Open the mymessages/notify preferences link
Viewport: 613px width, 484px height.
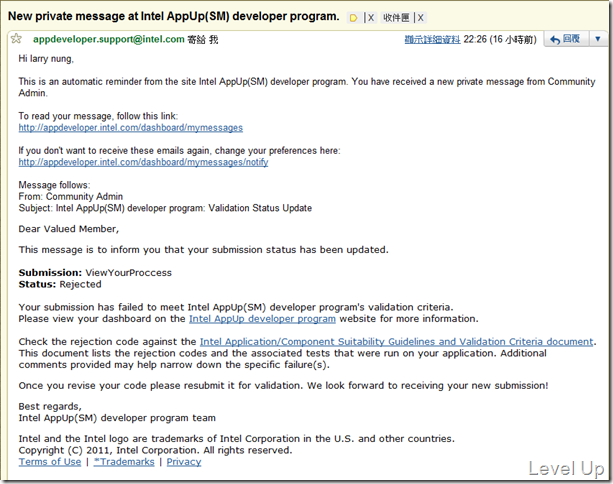click(x=143, y=162)
